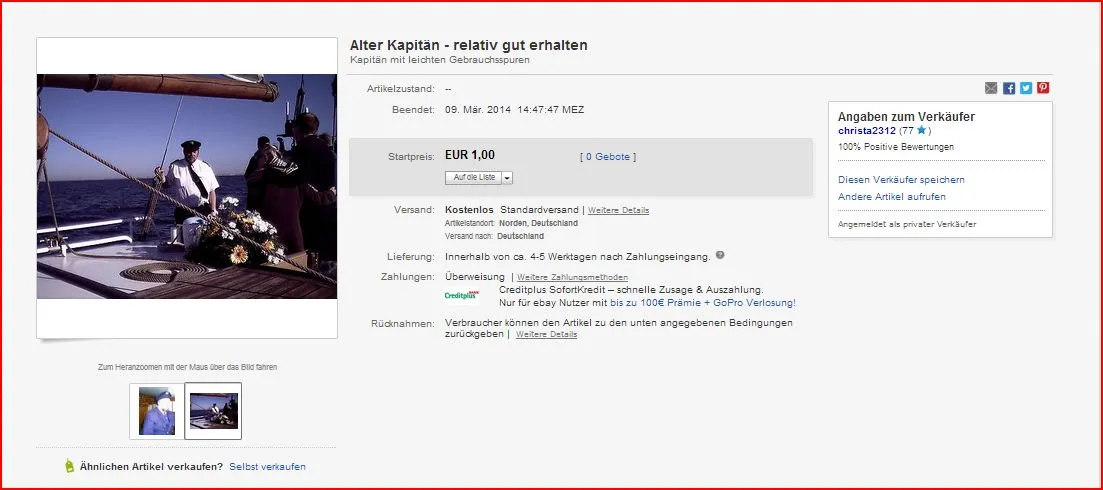Share listing on Twitter
This screenshot has width=1103, height=490.
tap(1026, 88)
